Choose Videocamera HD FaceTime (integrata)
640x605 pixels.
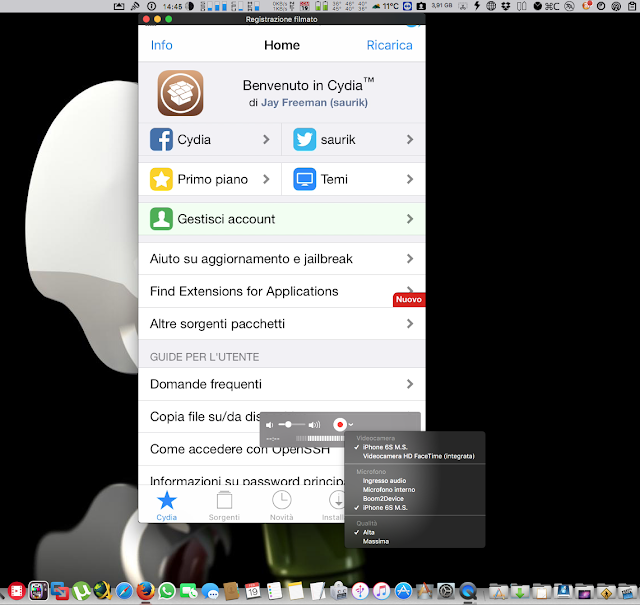pyautogui.click(x=418, y=456)
